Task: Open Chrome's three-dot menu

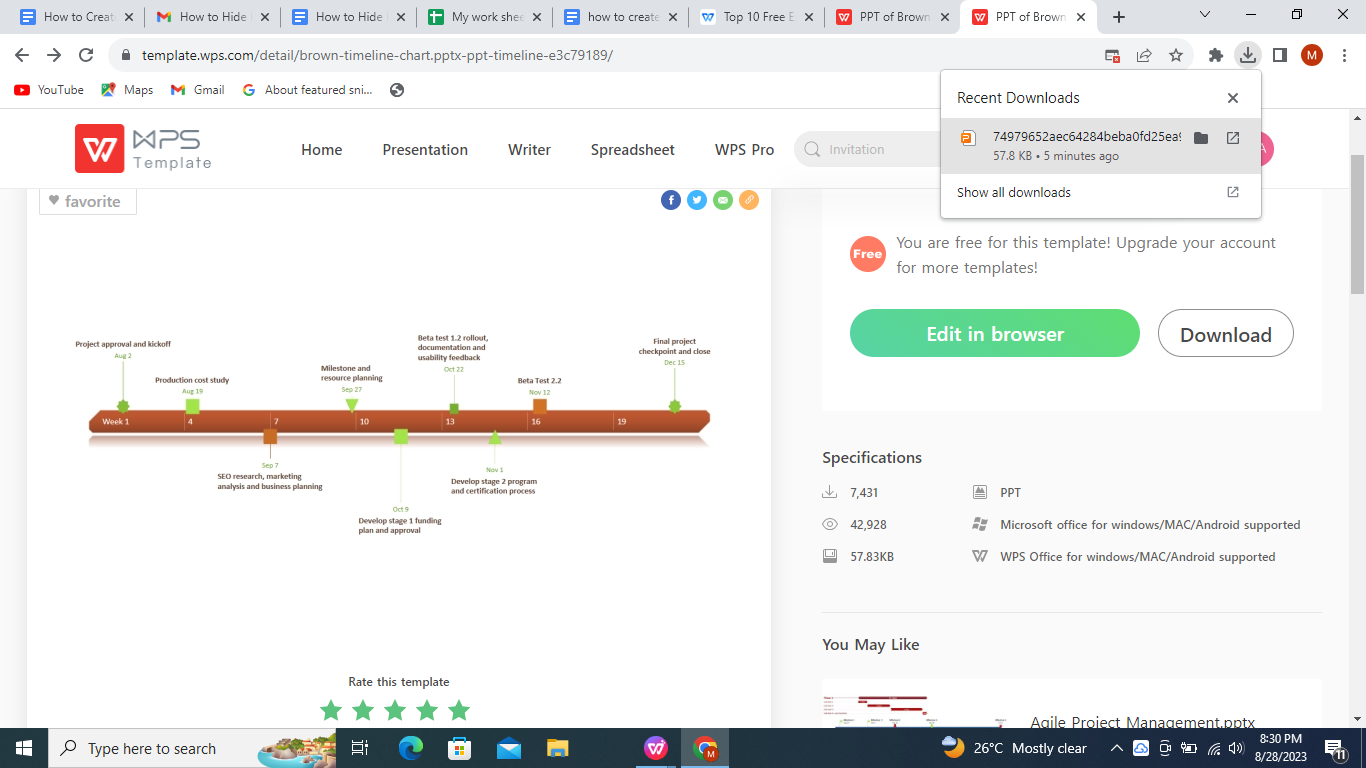Action: (x=1343, y=57)
